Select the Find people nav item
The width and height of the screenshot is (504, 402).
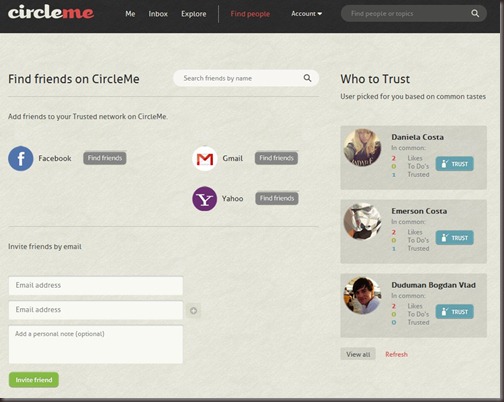pos(250,14)
